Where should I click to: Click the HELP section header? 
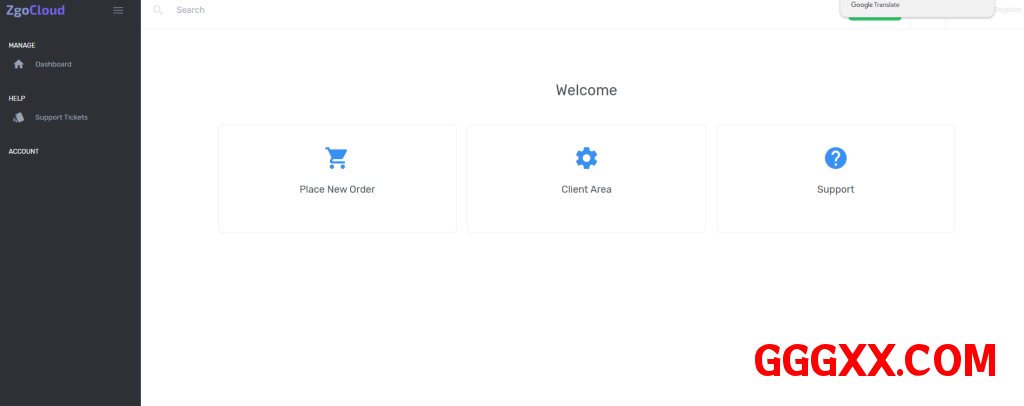click(17, 98)
